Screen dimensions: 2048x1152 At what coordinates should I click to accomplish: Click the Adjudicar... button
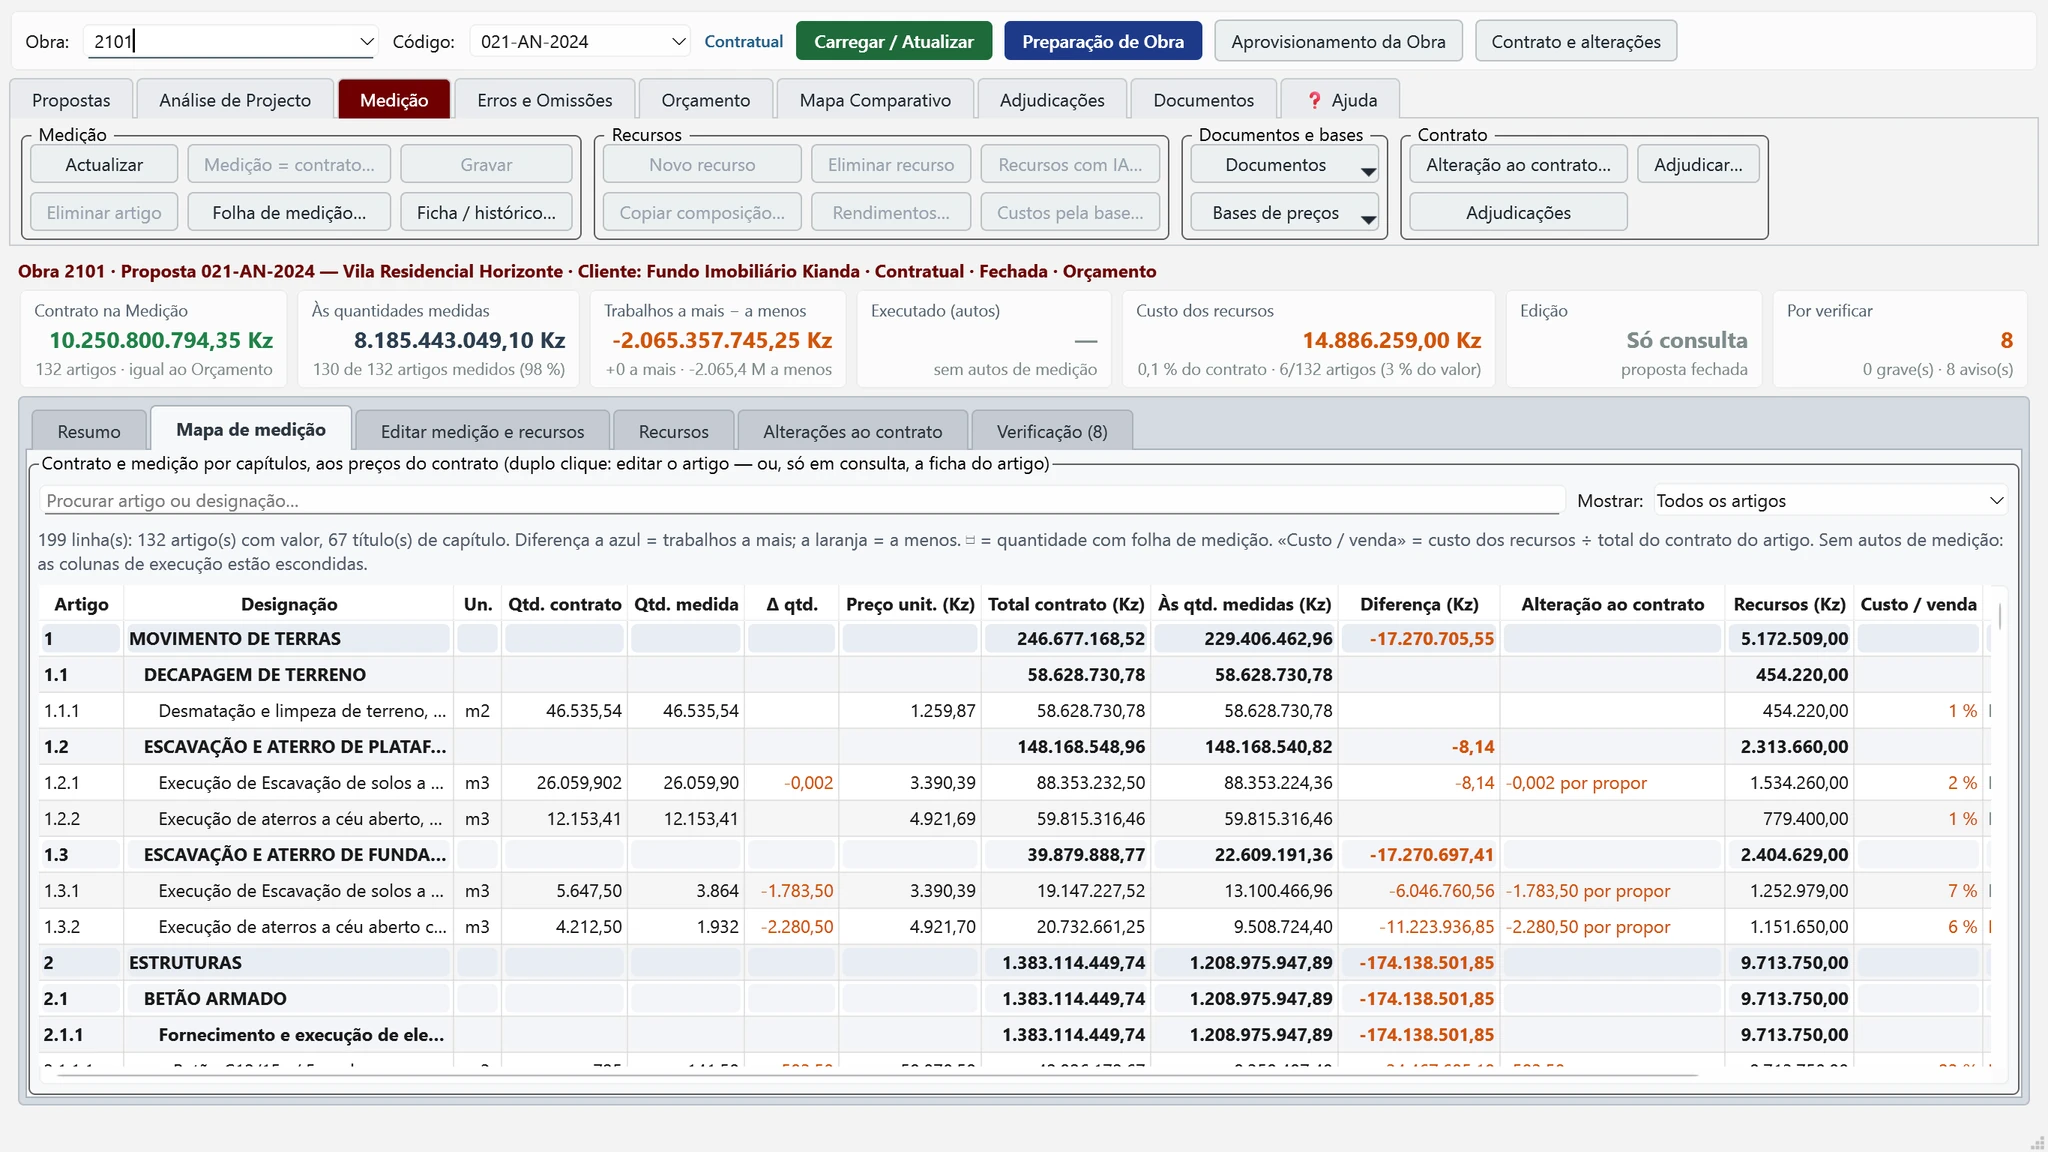[1698, 165]
